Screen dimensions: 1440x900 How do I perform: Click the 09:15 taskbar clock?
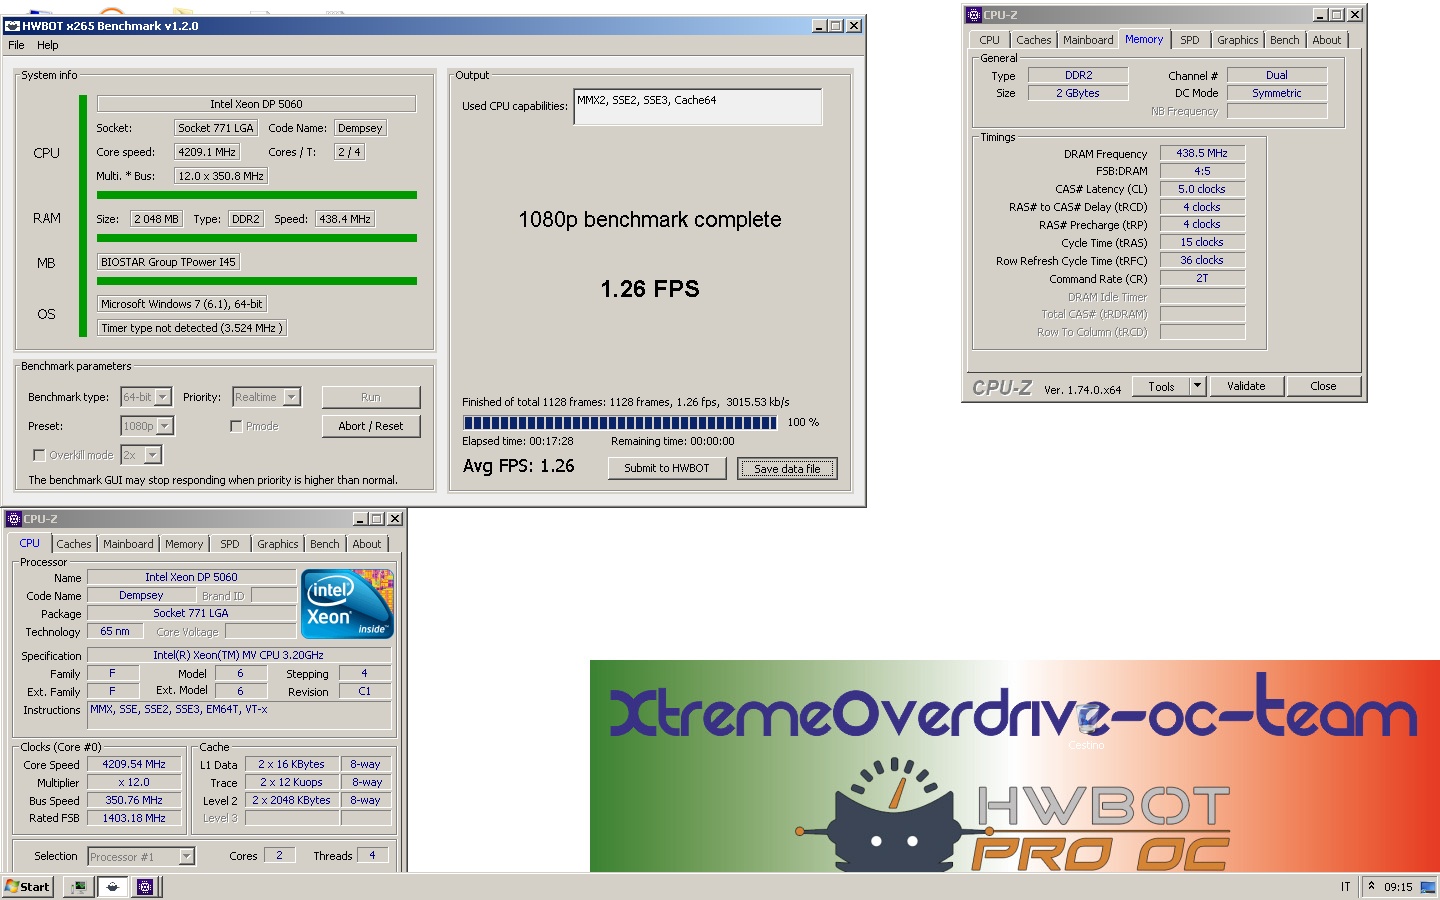(1398, 887)
